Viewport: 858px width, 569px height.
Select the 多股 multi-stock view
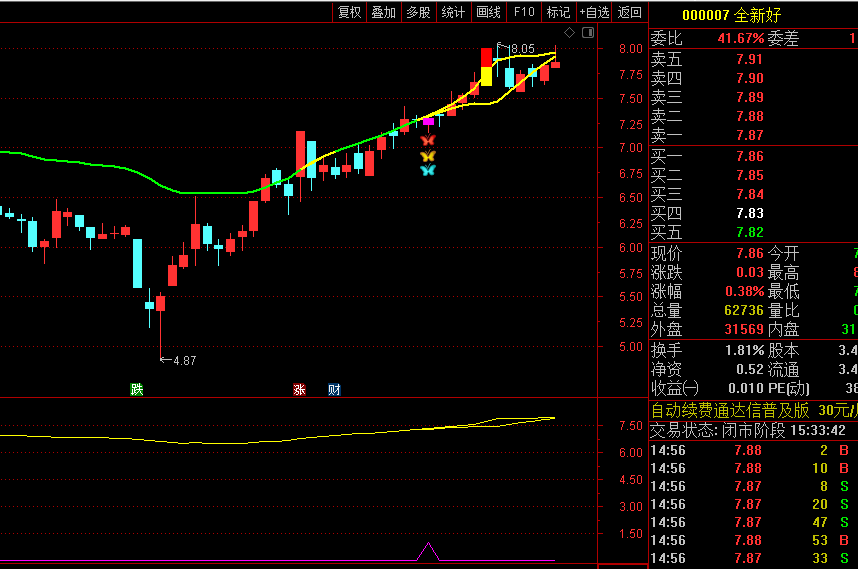click(419, 12)
